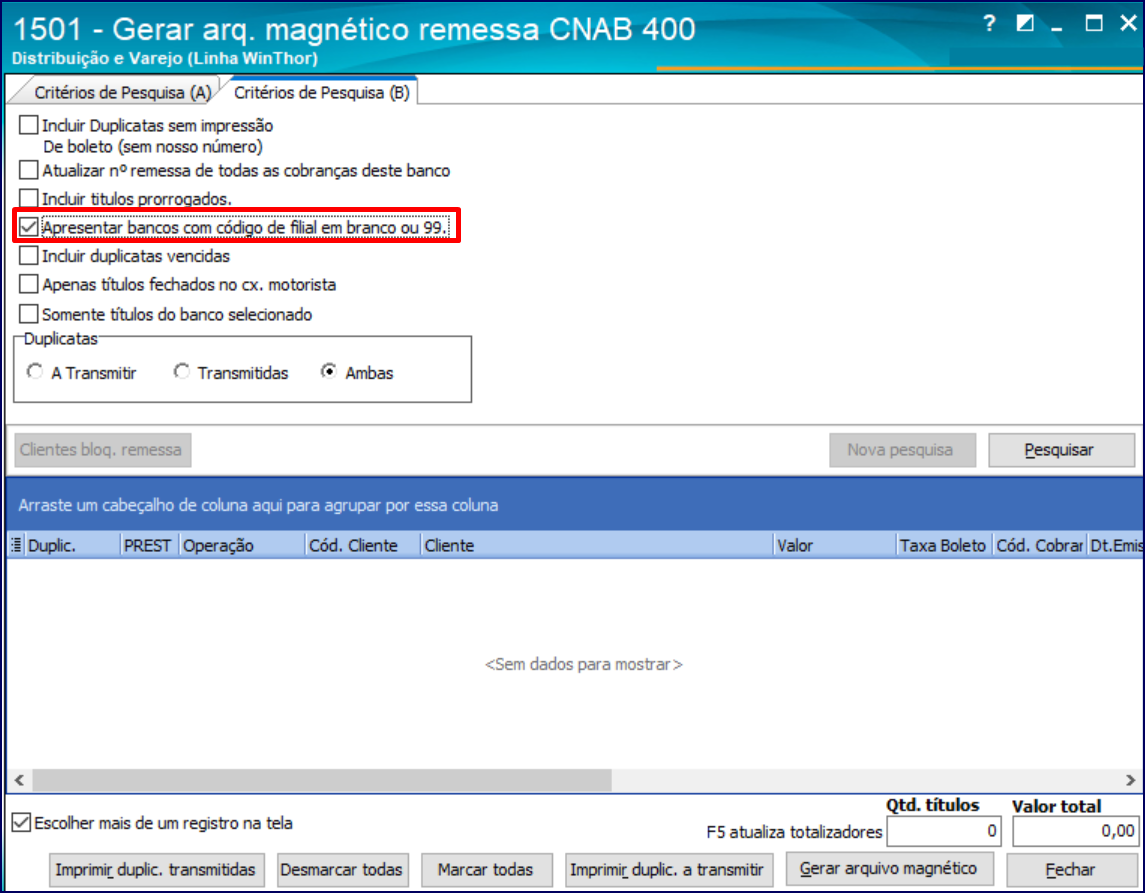Uncheck Apresentar bancos com código de filial

[x=28, y=227]
